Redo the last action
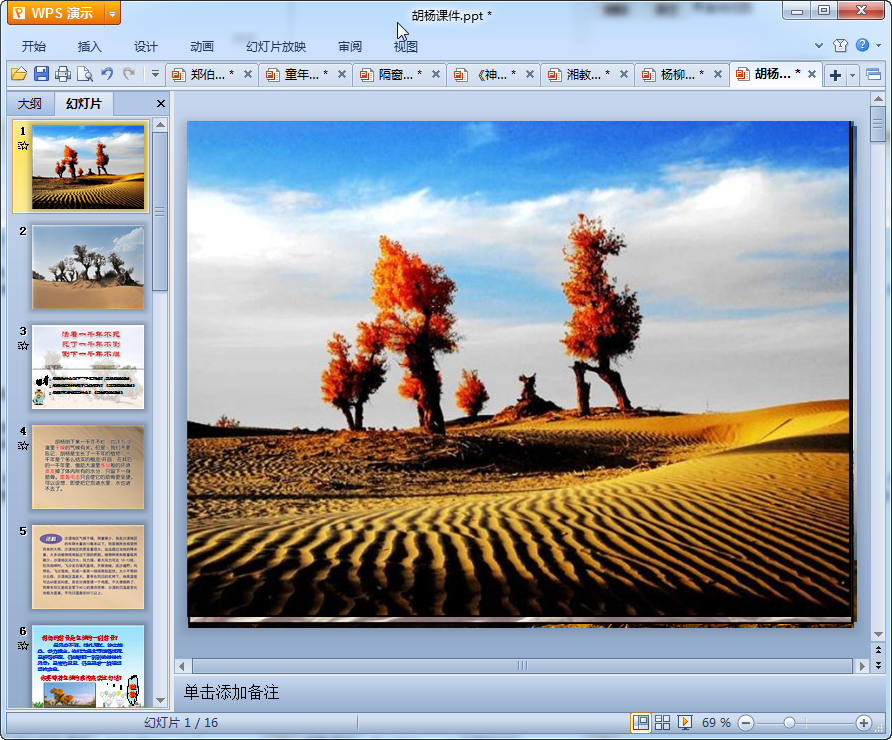The height and width of the screenshot is (740, 892). coord(129,73)
